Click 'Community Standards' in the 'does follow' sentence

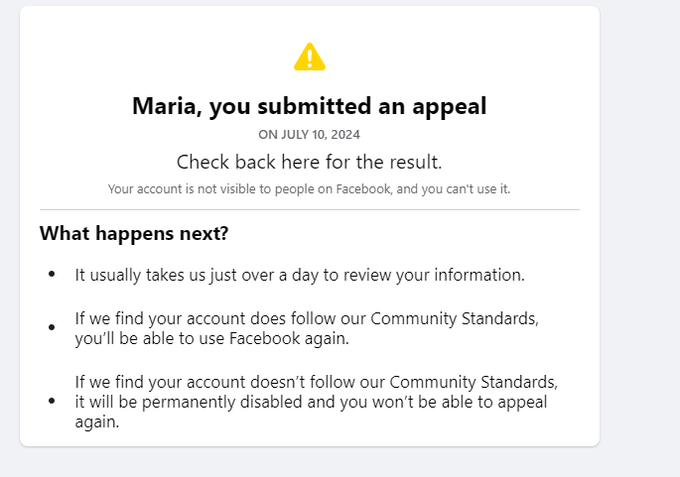click(x=454, y=319)
